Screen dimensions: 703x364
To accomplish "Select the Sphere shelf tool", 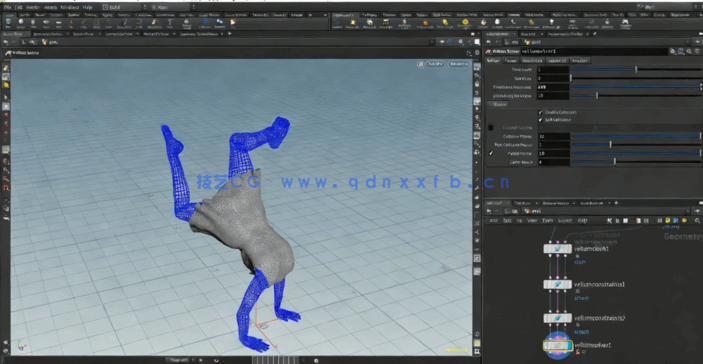I will tap(21, 23).
